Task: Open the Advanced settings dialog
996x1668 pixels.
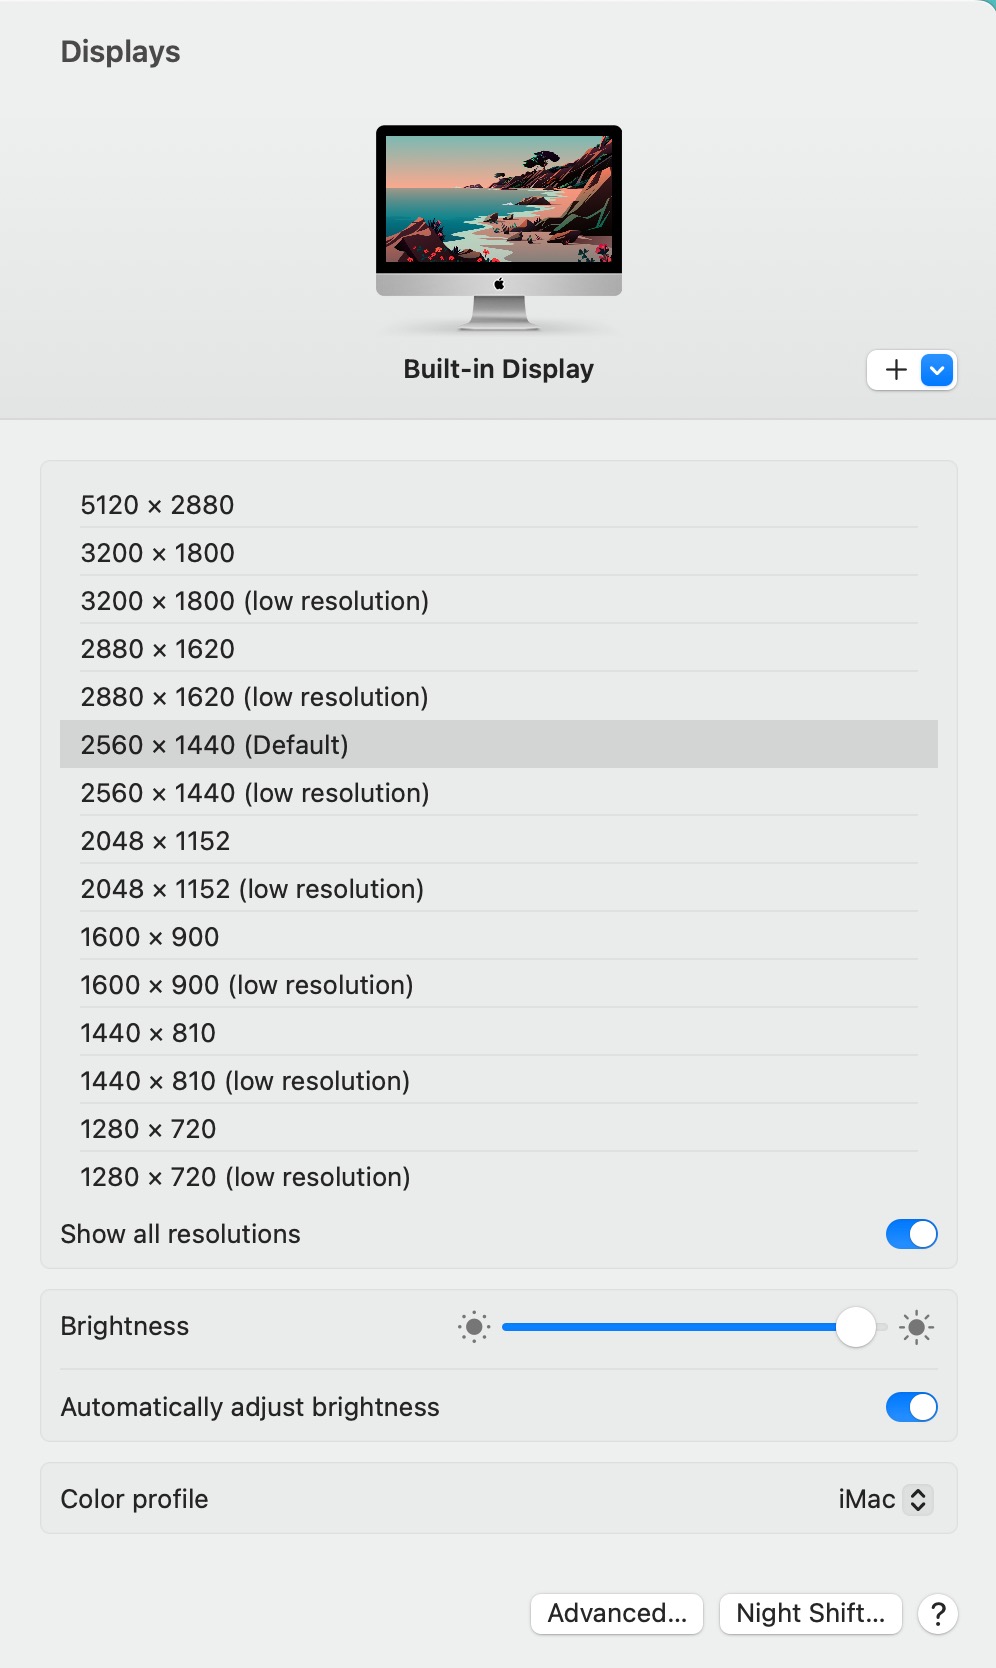Action: click(x=617, y=1613)
